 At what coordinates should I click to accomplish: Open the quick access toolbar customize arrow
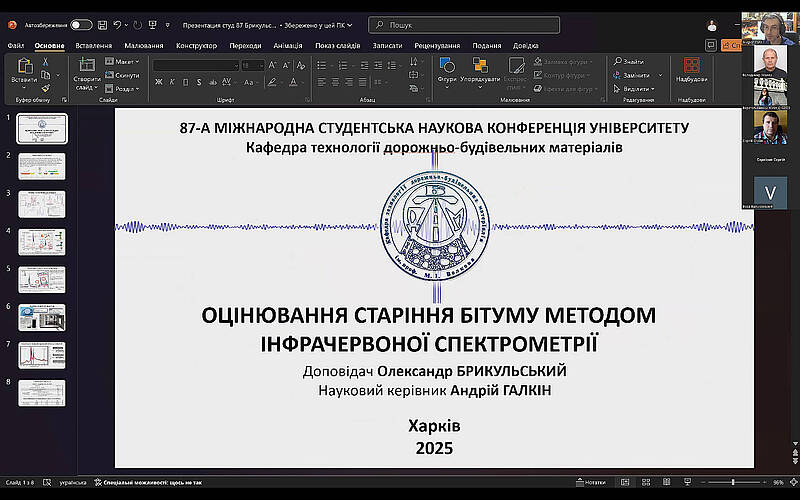pyautogui.click(x=167, y=24)
